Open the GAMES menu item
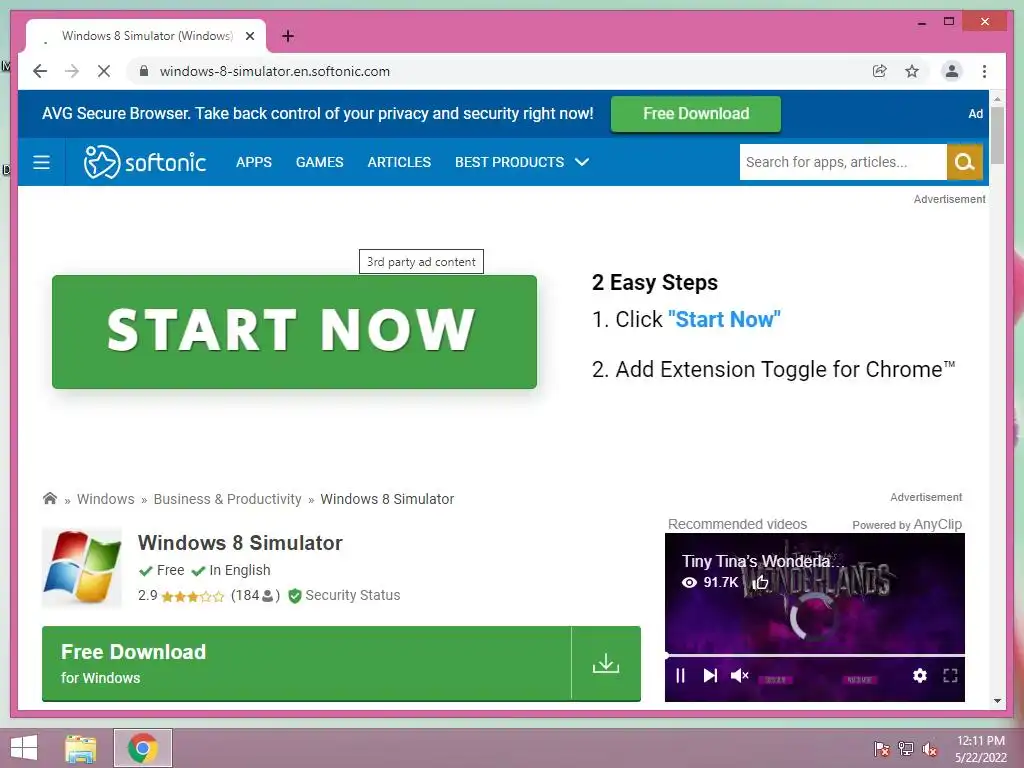The height and width of the screenshot is (768, 1024). click(319, 162)
